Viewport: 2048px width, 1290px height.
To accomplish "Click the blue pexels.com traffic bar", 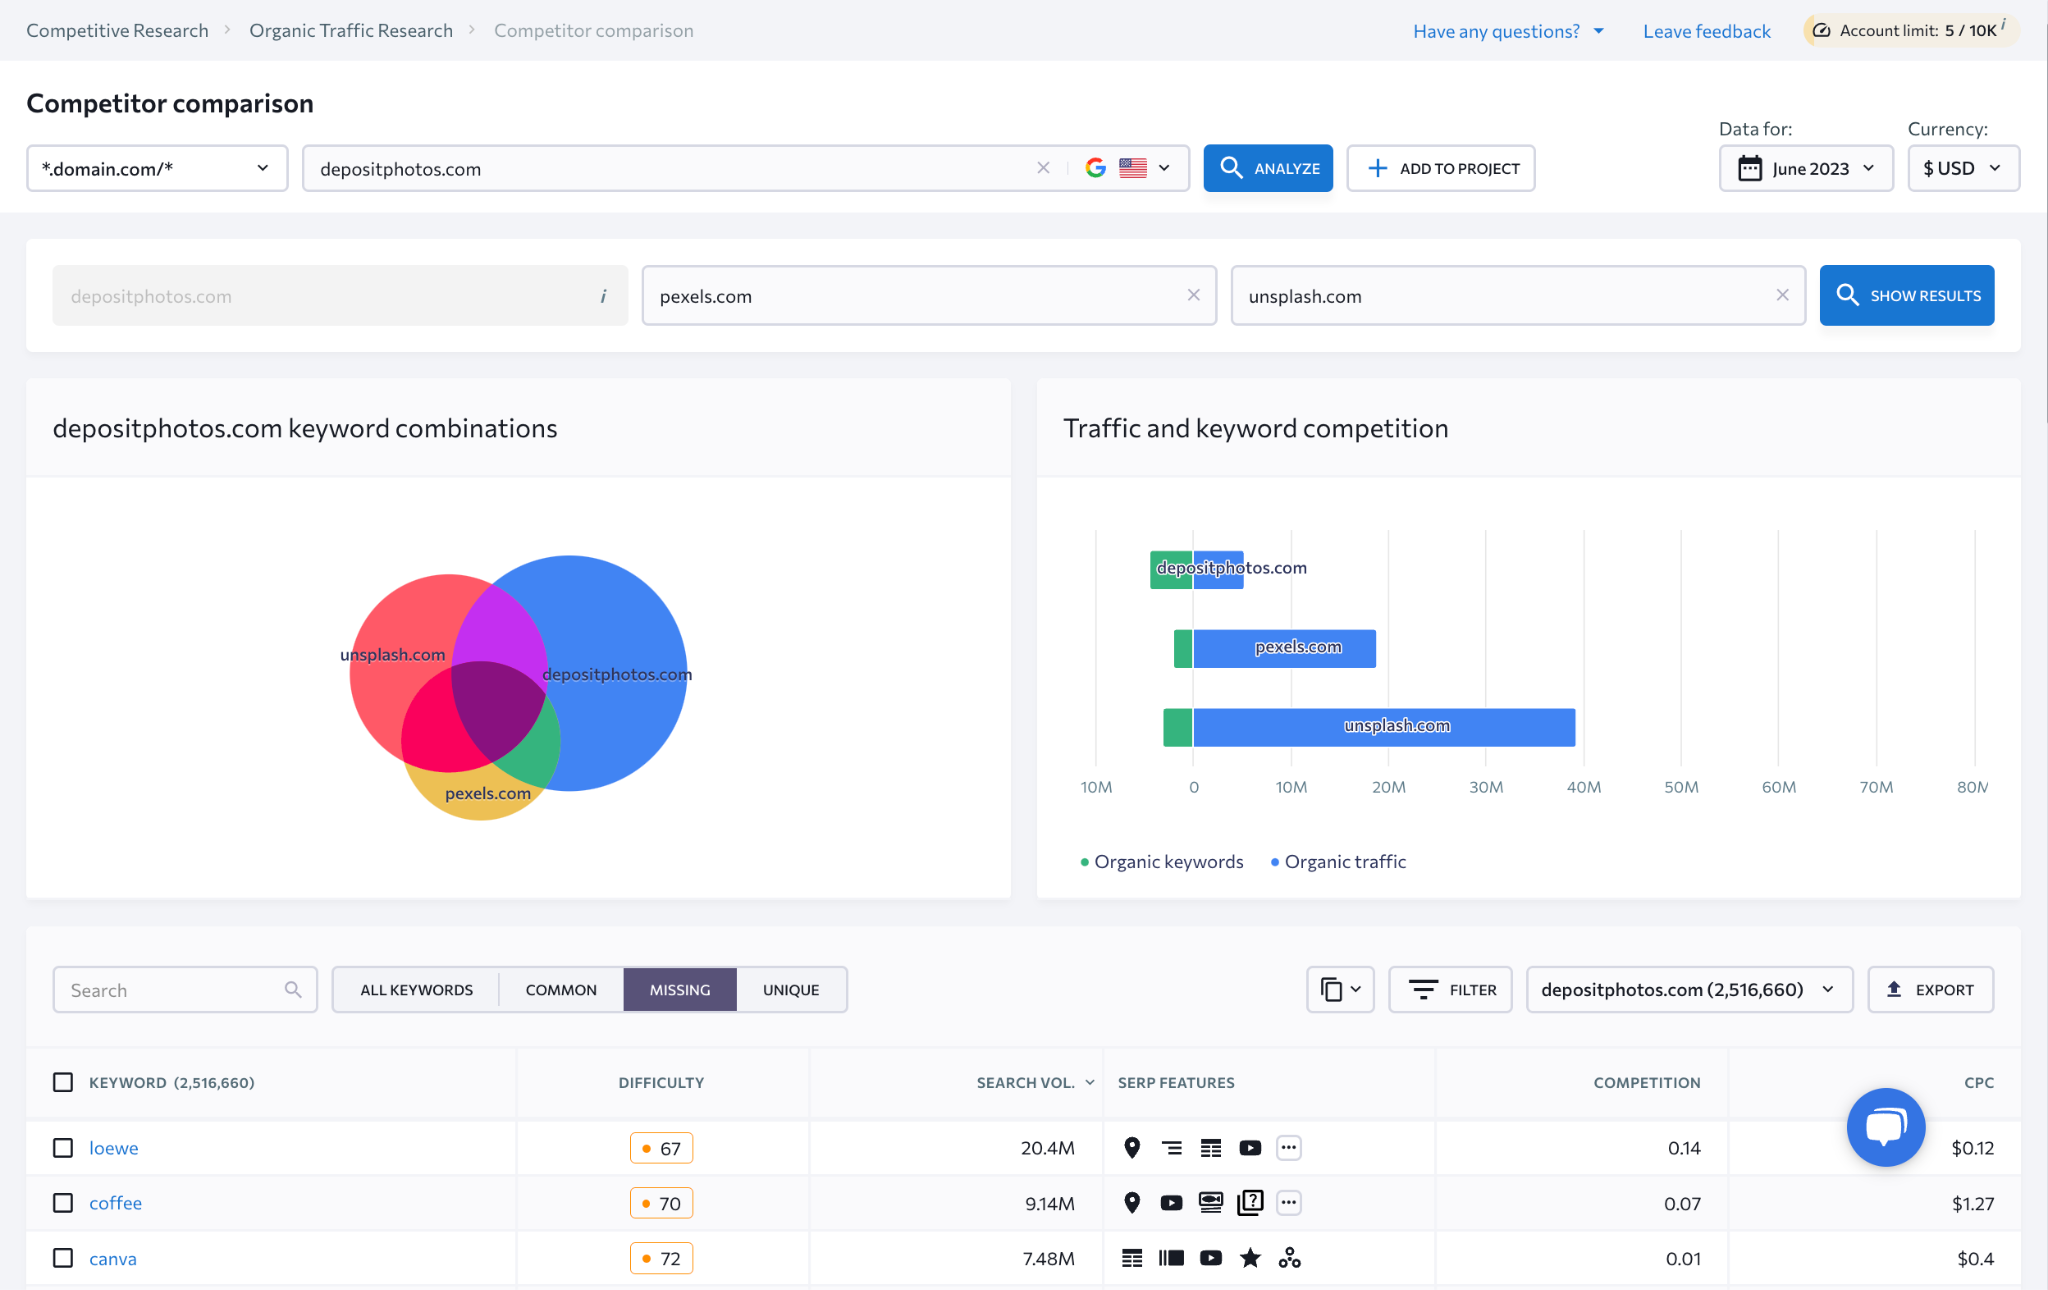I will [x=1284, y=648].
